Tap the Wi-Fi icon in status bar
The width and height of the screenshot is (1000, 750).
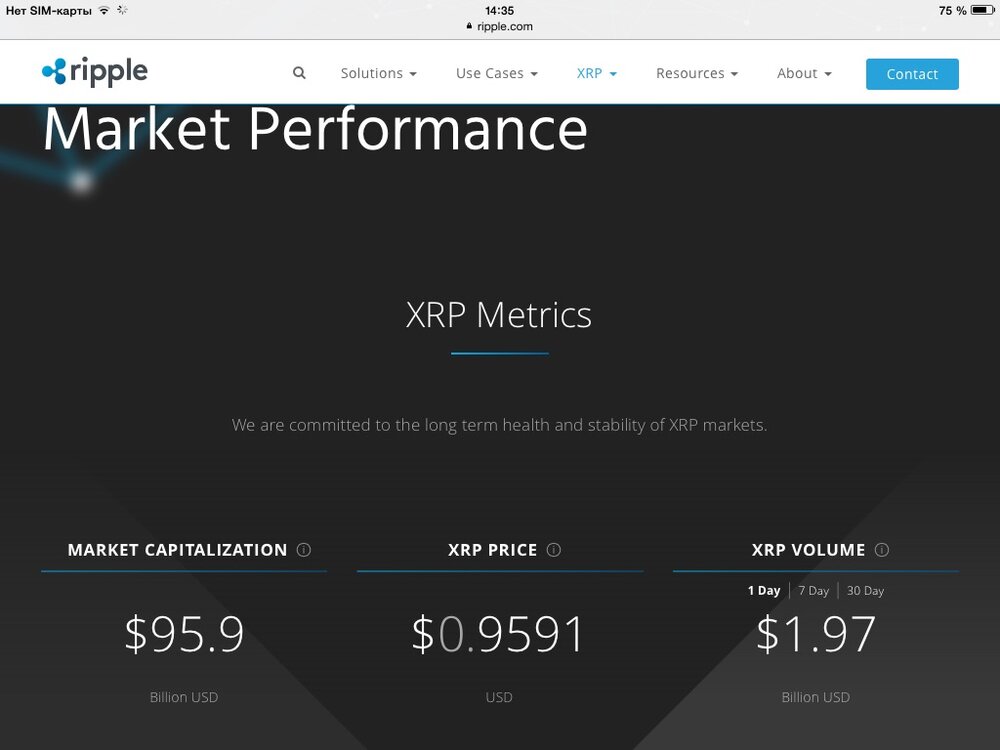(x=104, y=10)
